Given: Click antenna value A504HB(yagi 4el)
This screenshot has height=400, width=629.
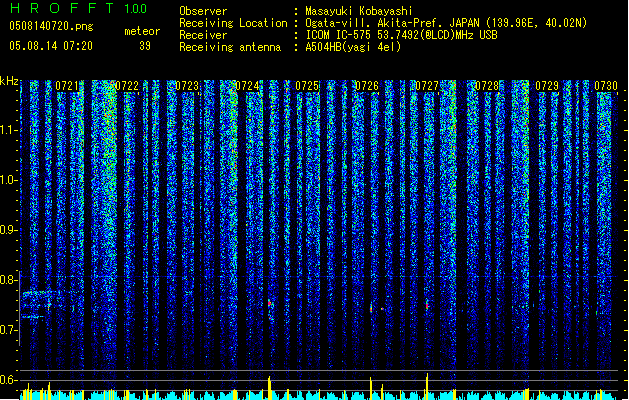Looking at the screenshot, I should (x=353, y=47).
